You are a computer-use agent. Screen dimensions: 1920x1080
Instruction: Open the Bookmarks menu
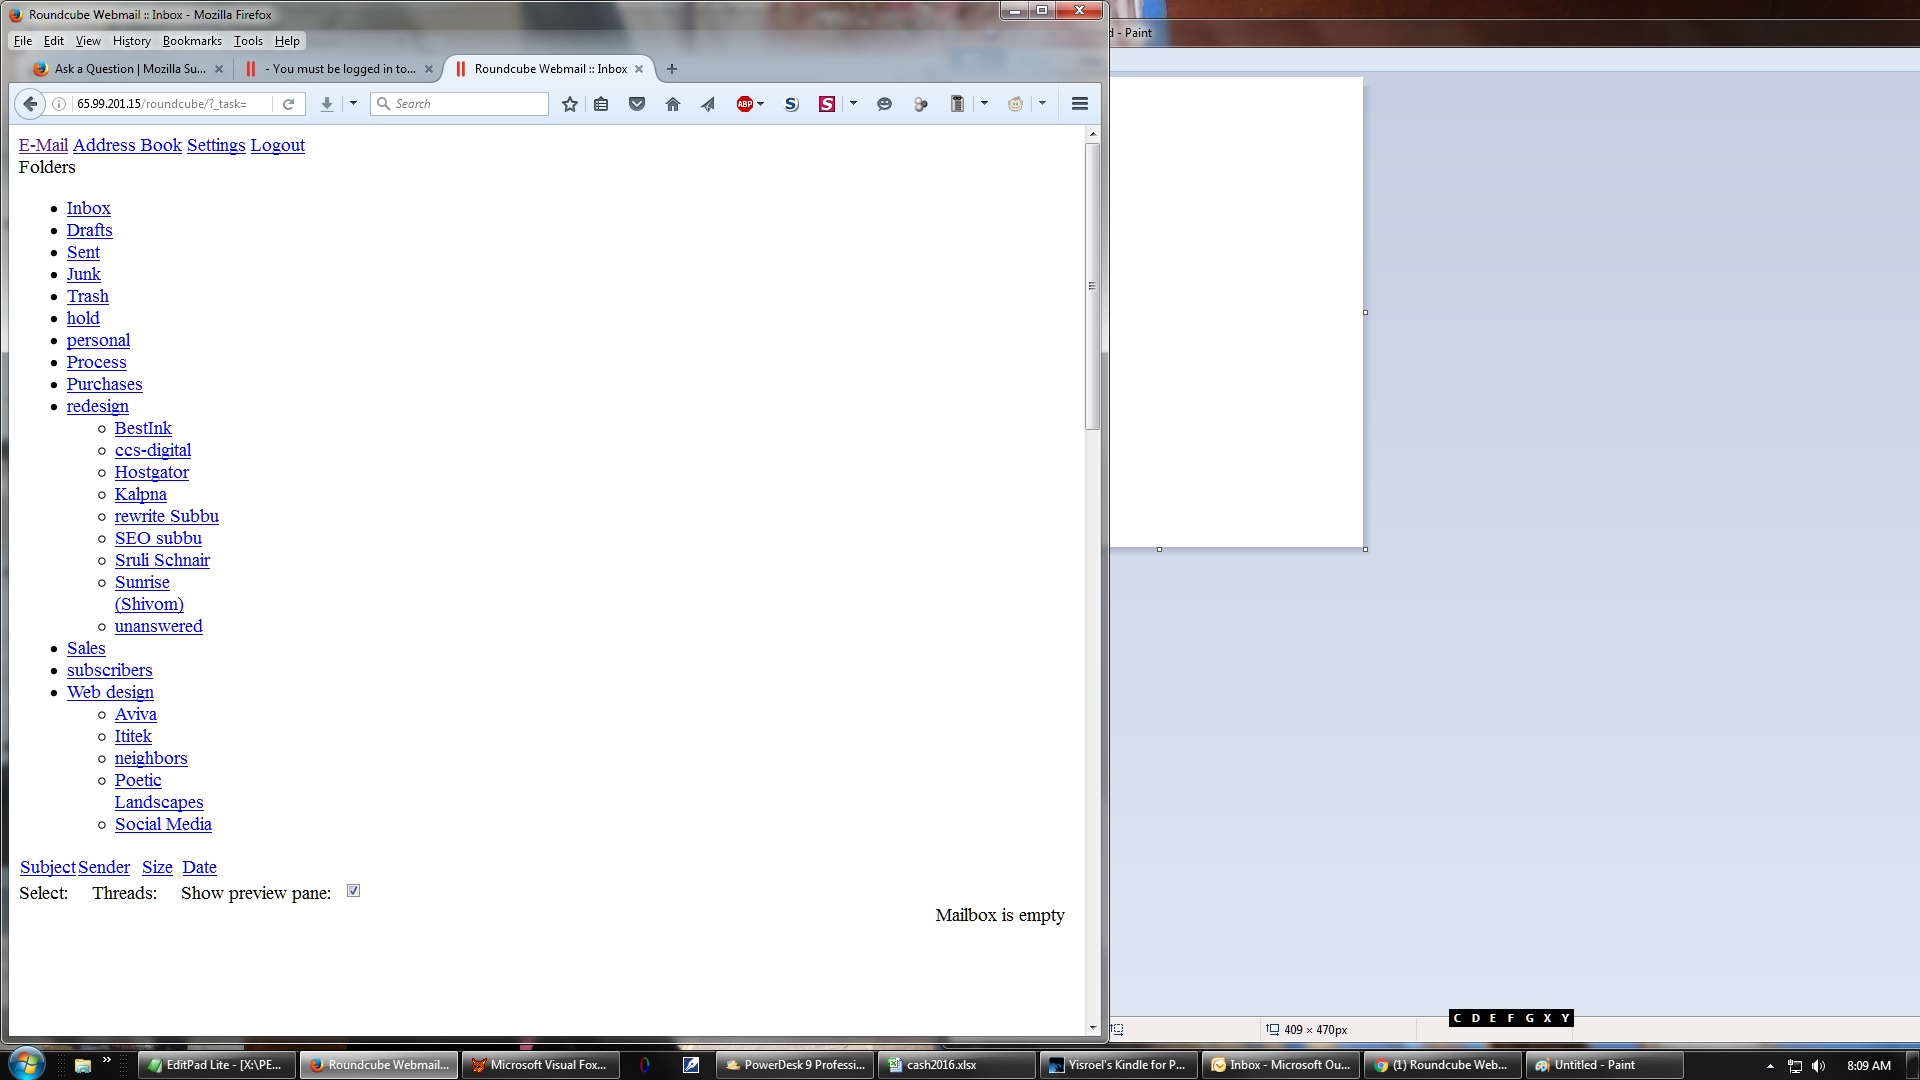tap(192, 41)
